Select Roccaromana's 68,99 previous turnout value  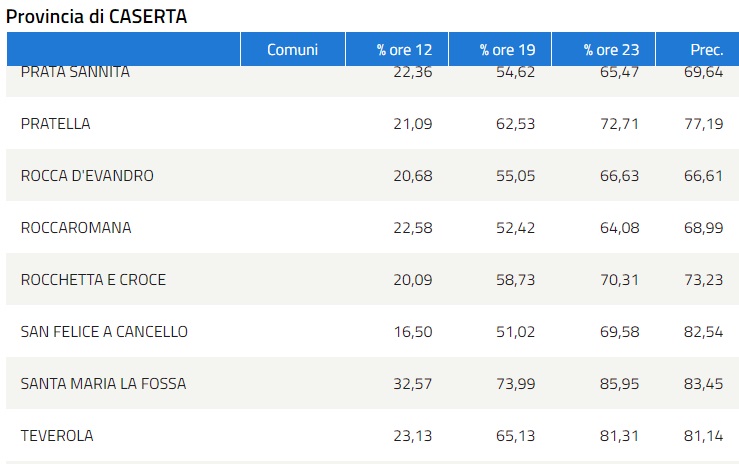click(x=704, y=228)
